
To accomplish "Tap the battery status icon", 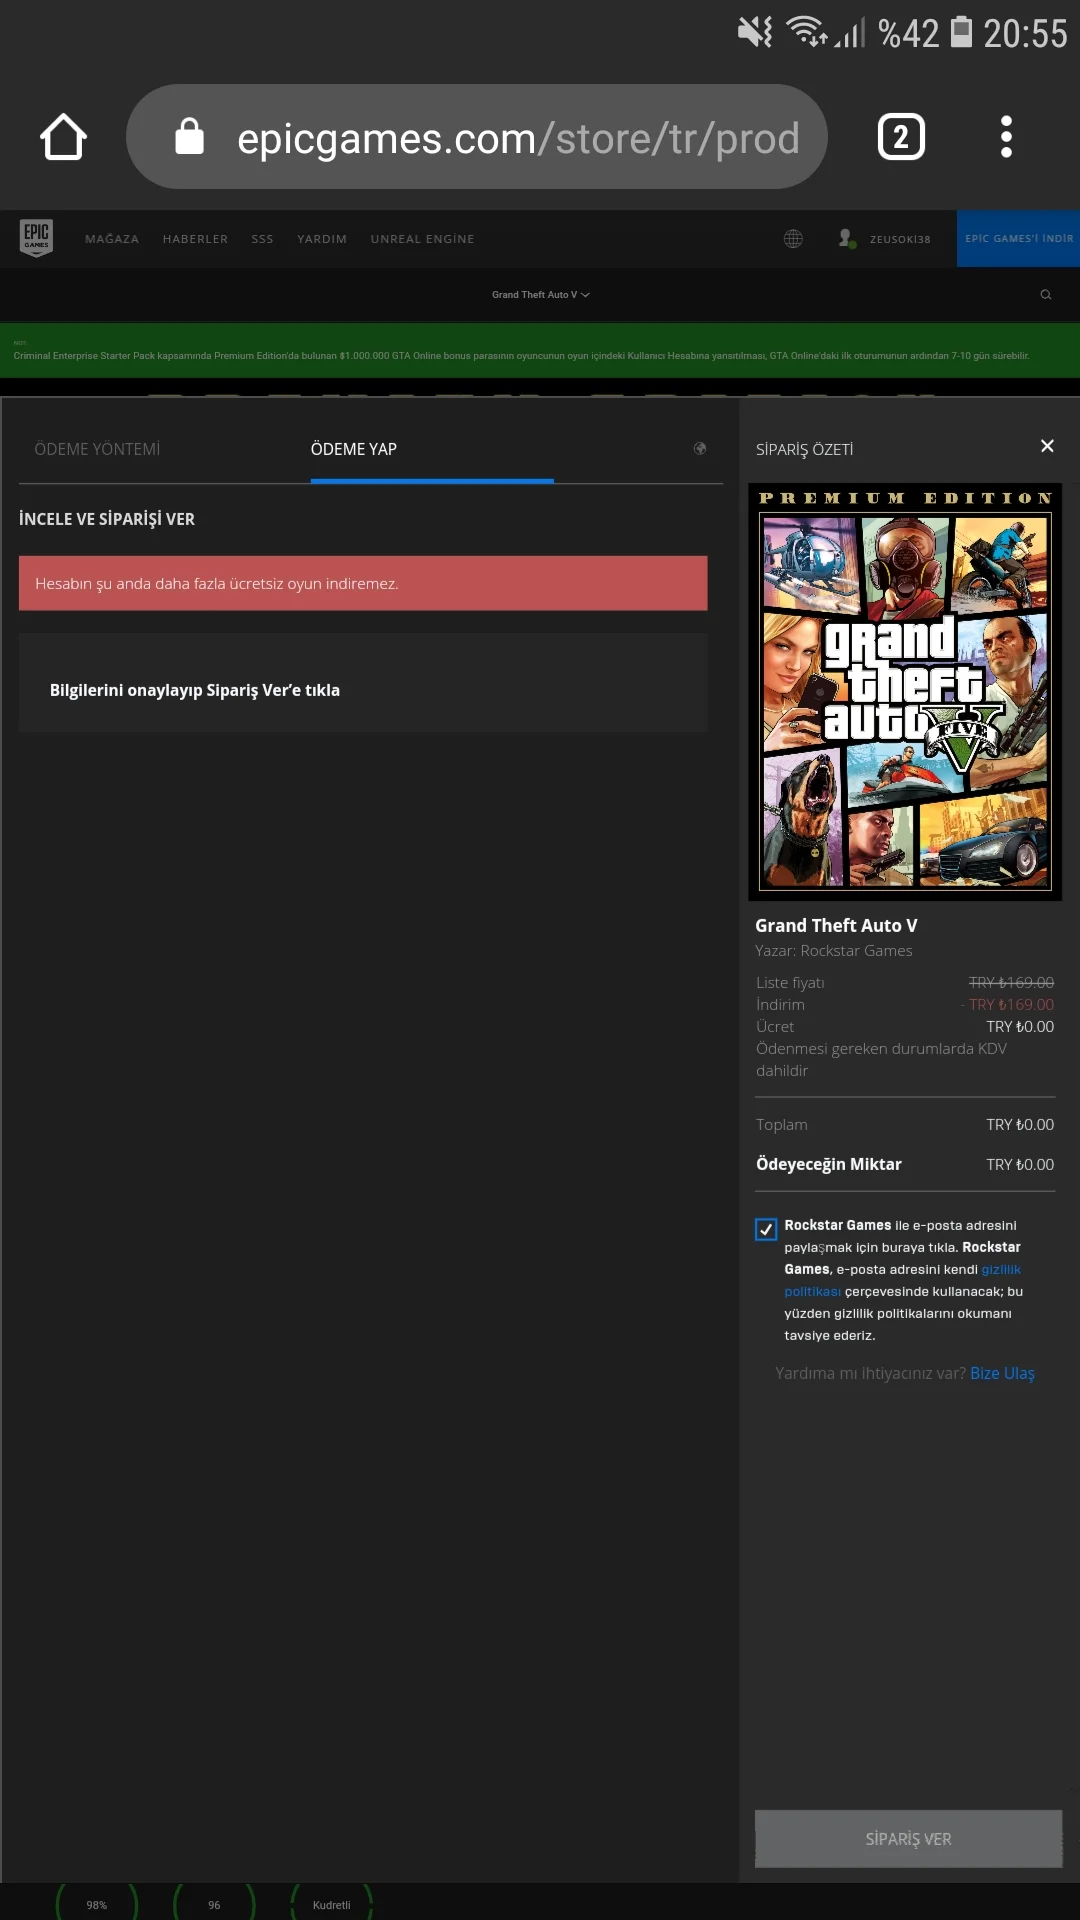I will pos(961,33).
